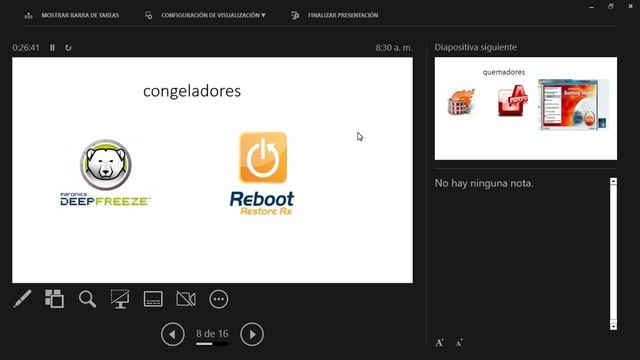Click the No hay ninguna nota text
Image resolution: width=640 pixels, height=360 pixels.
[x=484, y=183]
